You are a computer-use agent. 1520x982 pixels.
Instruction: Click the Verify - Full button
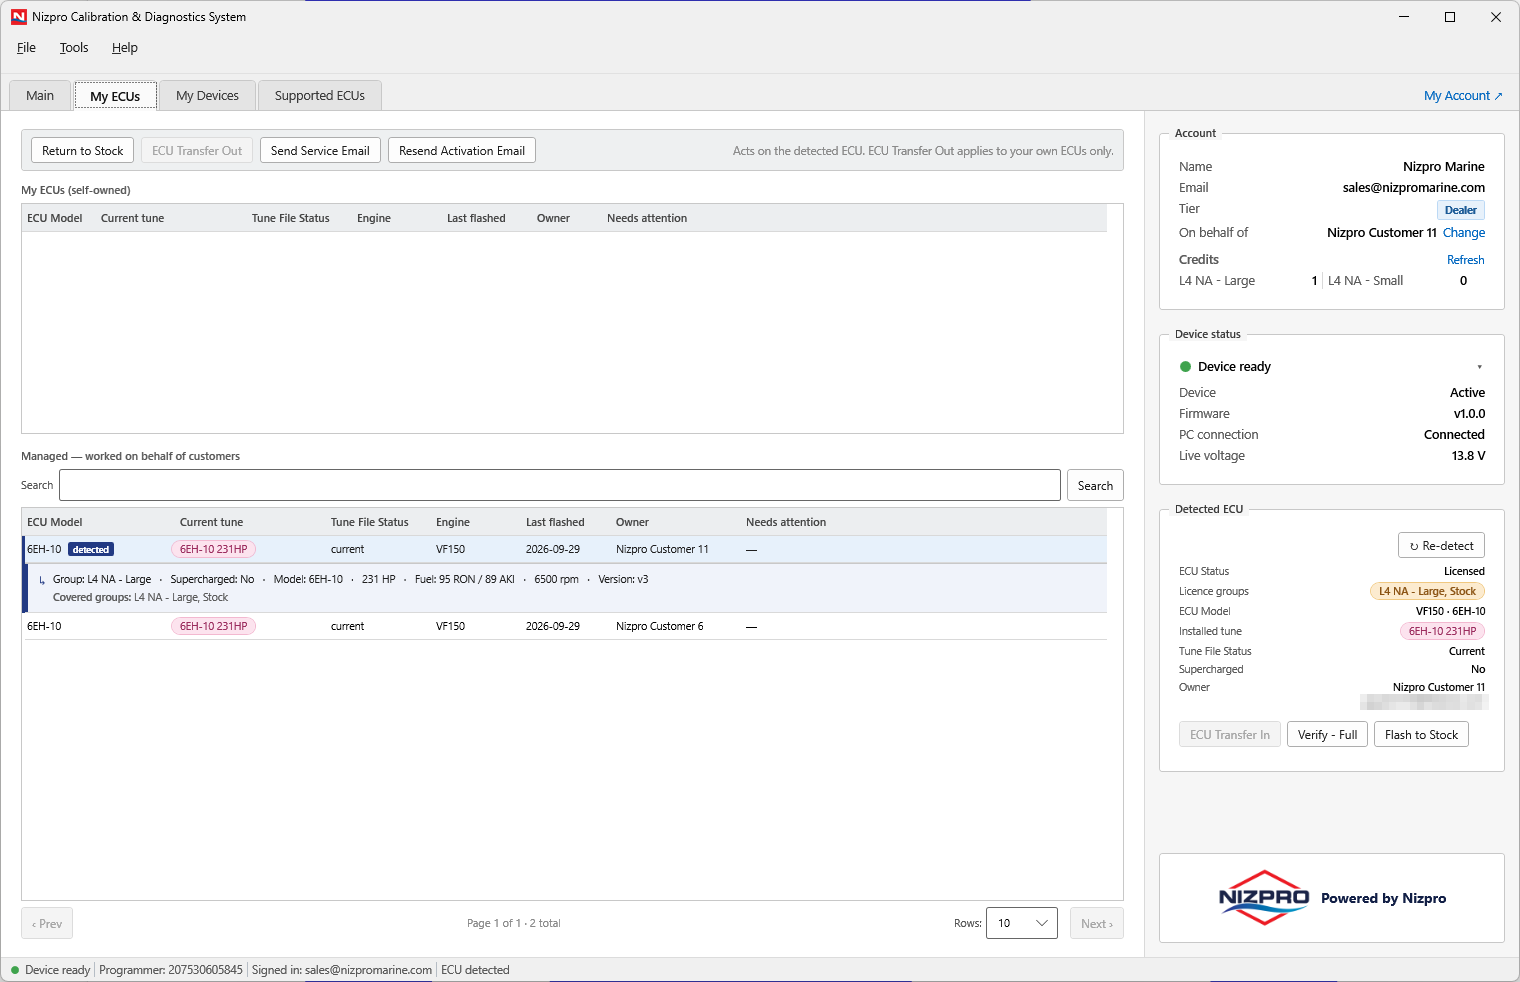tap(1327, 735)
